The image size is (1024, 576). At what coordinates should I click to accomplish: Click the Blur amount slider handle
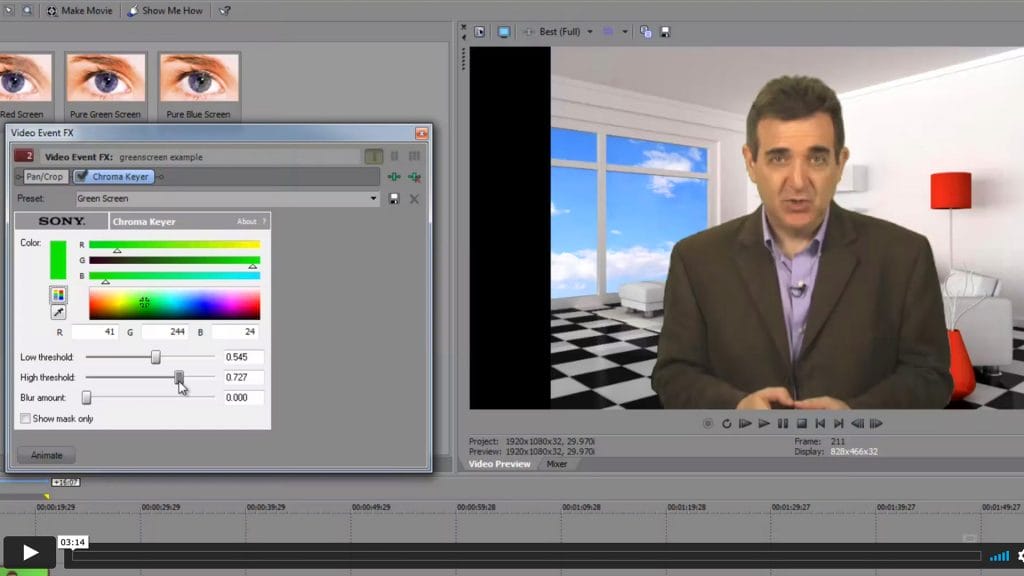tap(86, 398)
